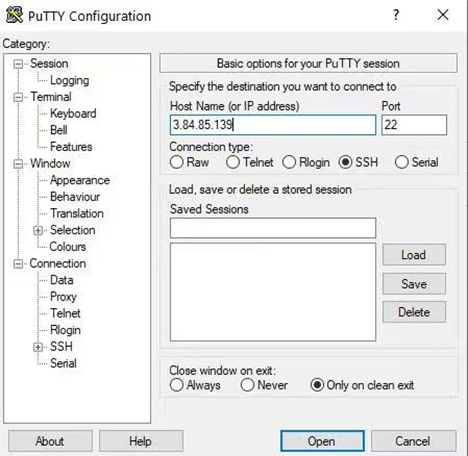Go to the Colours settings panel
This screenshot has height=456, width=468.
[x=68, y=247]
